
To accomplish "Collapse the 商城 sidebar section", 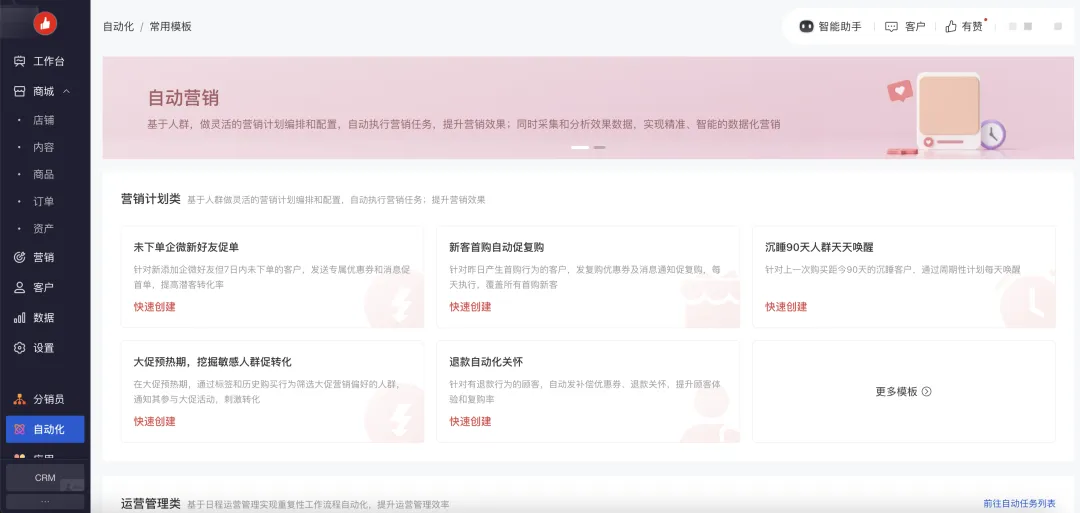I will [x=66, y=91].
